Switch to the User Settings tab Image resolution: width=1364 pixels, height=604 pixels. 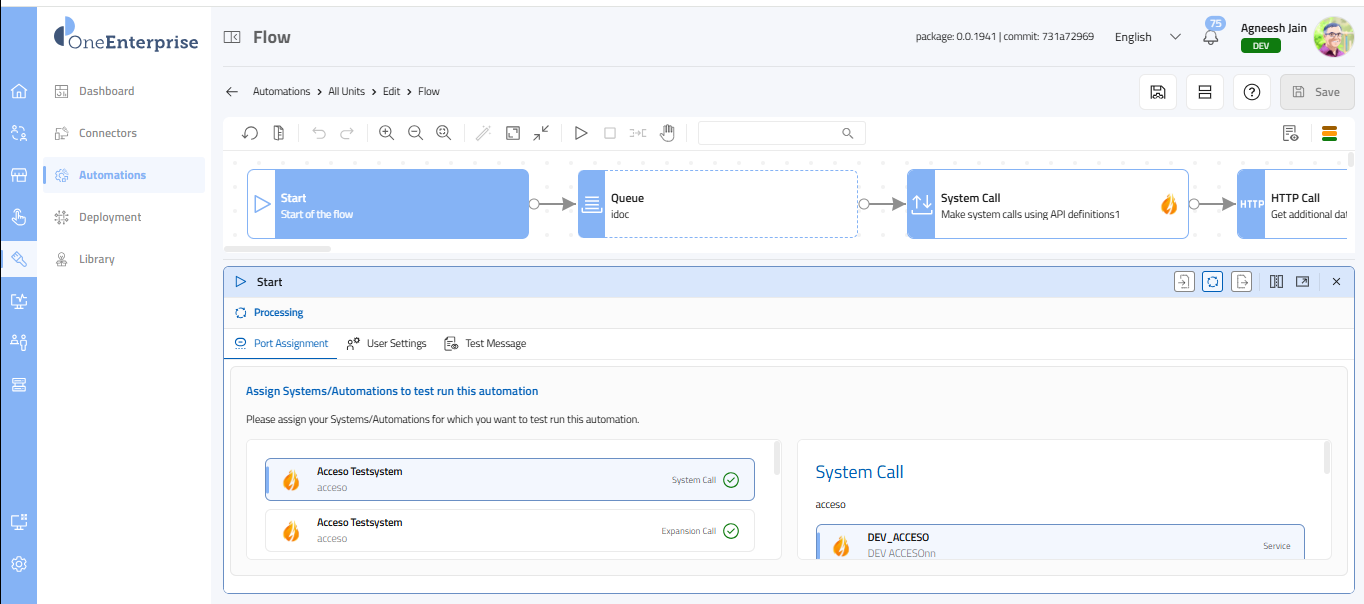386,343
